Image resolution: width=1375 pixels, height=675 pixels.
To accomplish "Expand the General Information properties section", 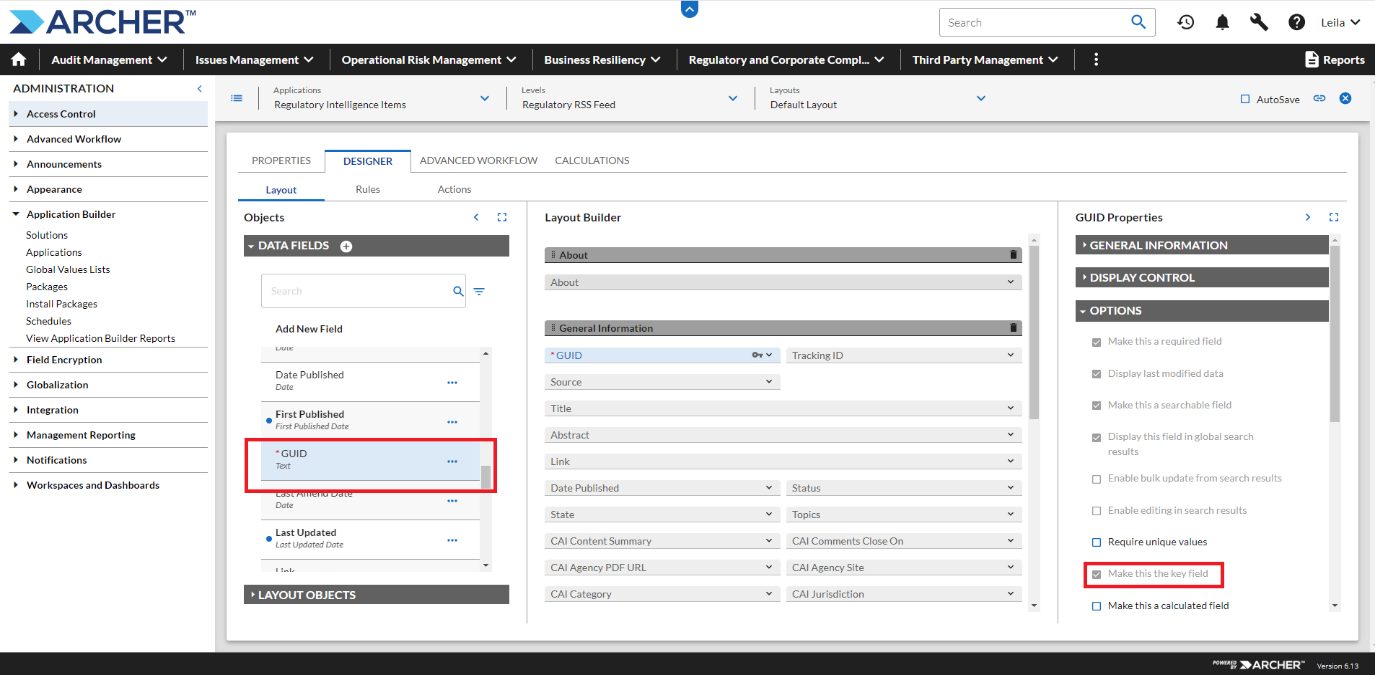I will coord(1202,245).
